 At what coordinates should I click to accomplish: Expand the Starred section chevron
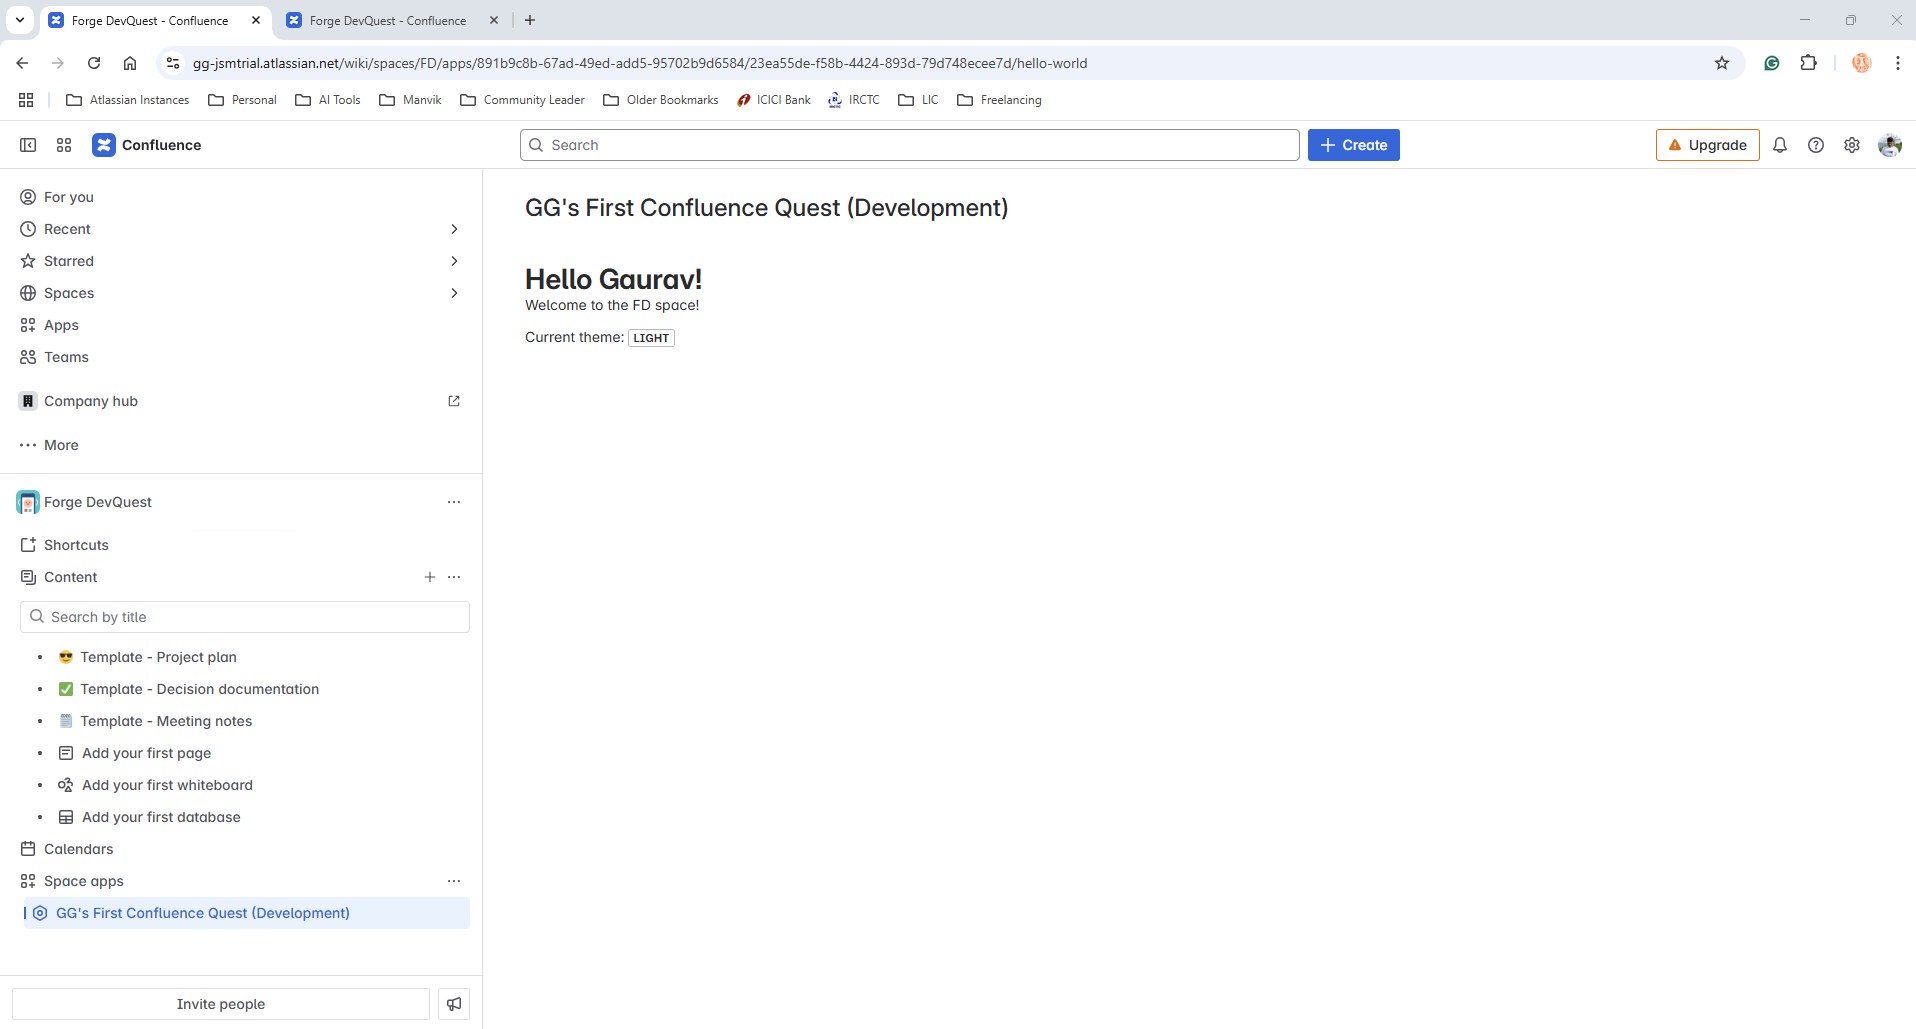pos(454,261)
